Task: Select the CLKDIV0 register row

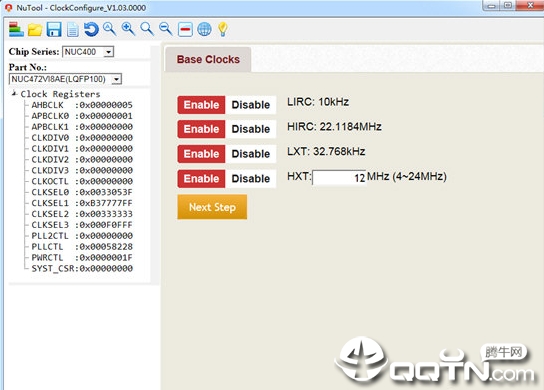Action: click(x=82, y=138)
